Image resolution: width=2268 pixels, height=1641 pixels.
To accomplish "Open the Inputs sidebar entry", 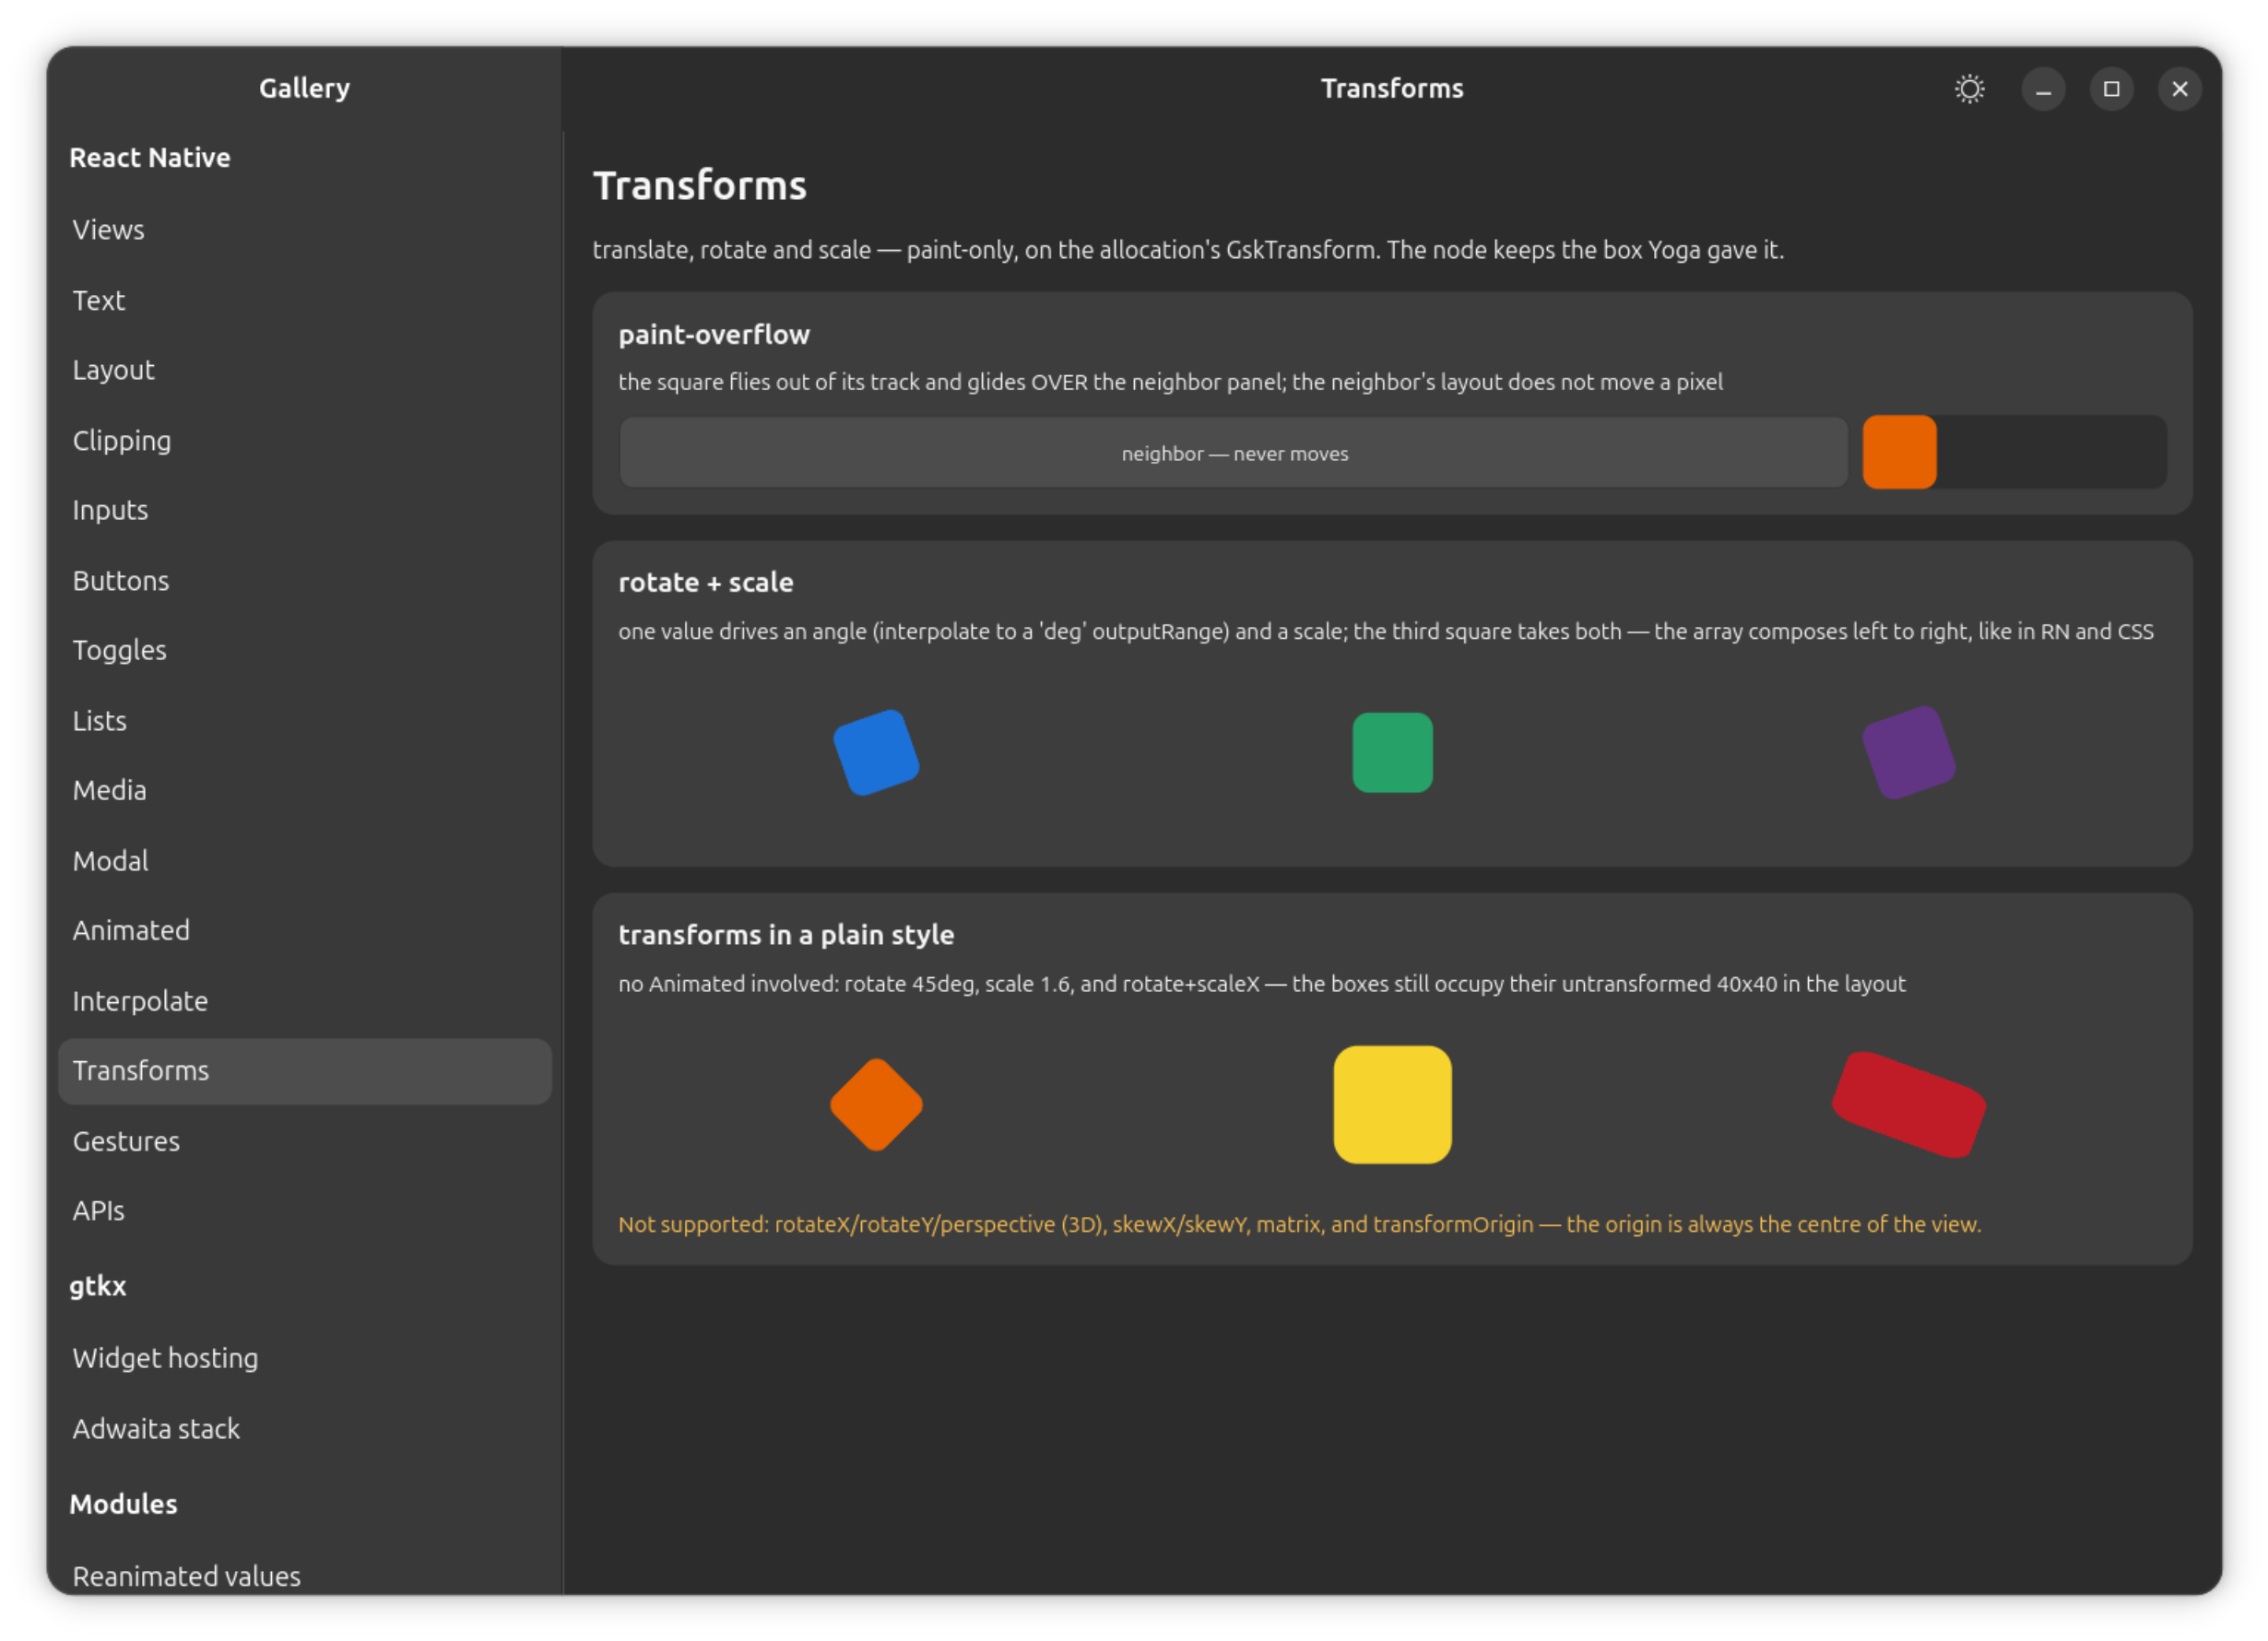I will pyautogui.click(x=305, y=510).
